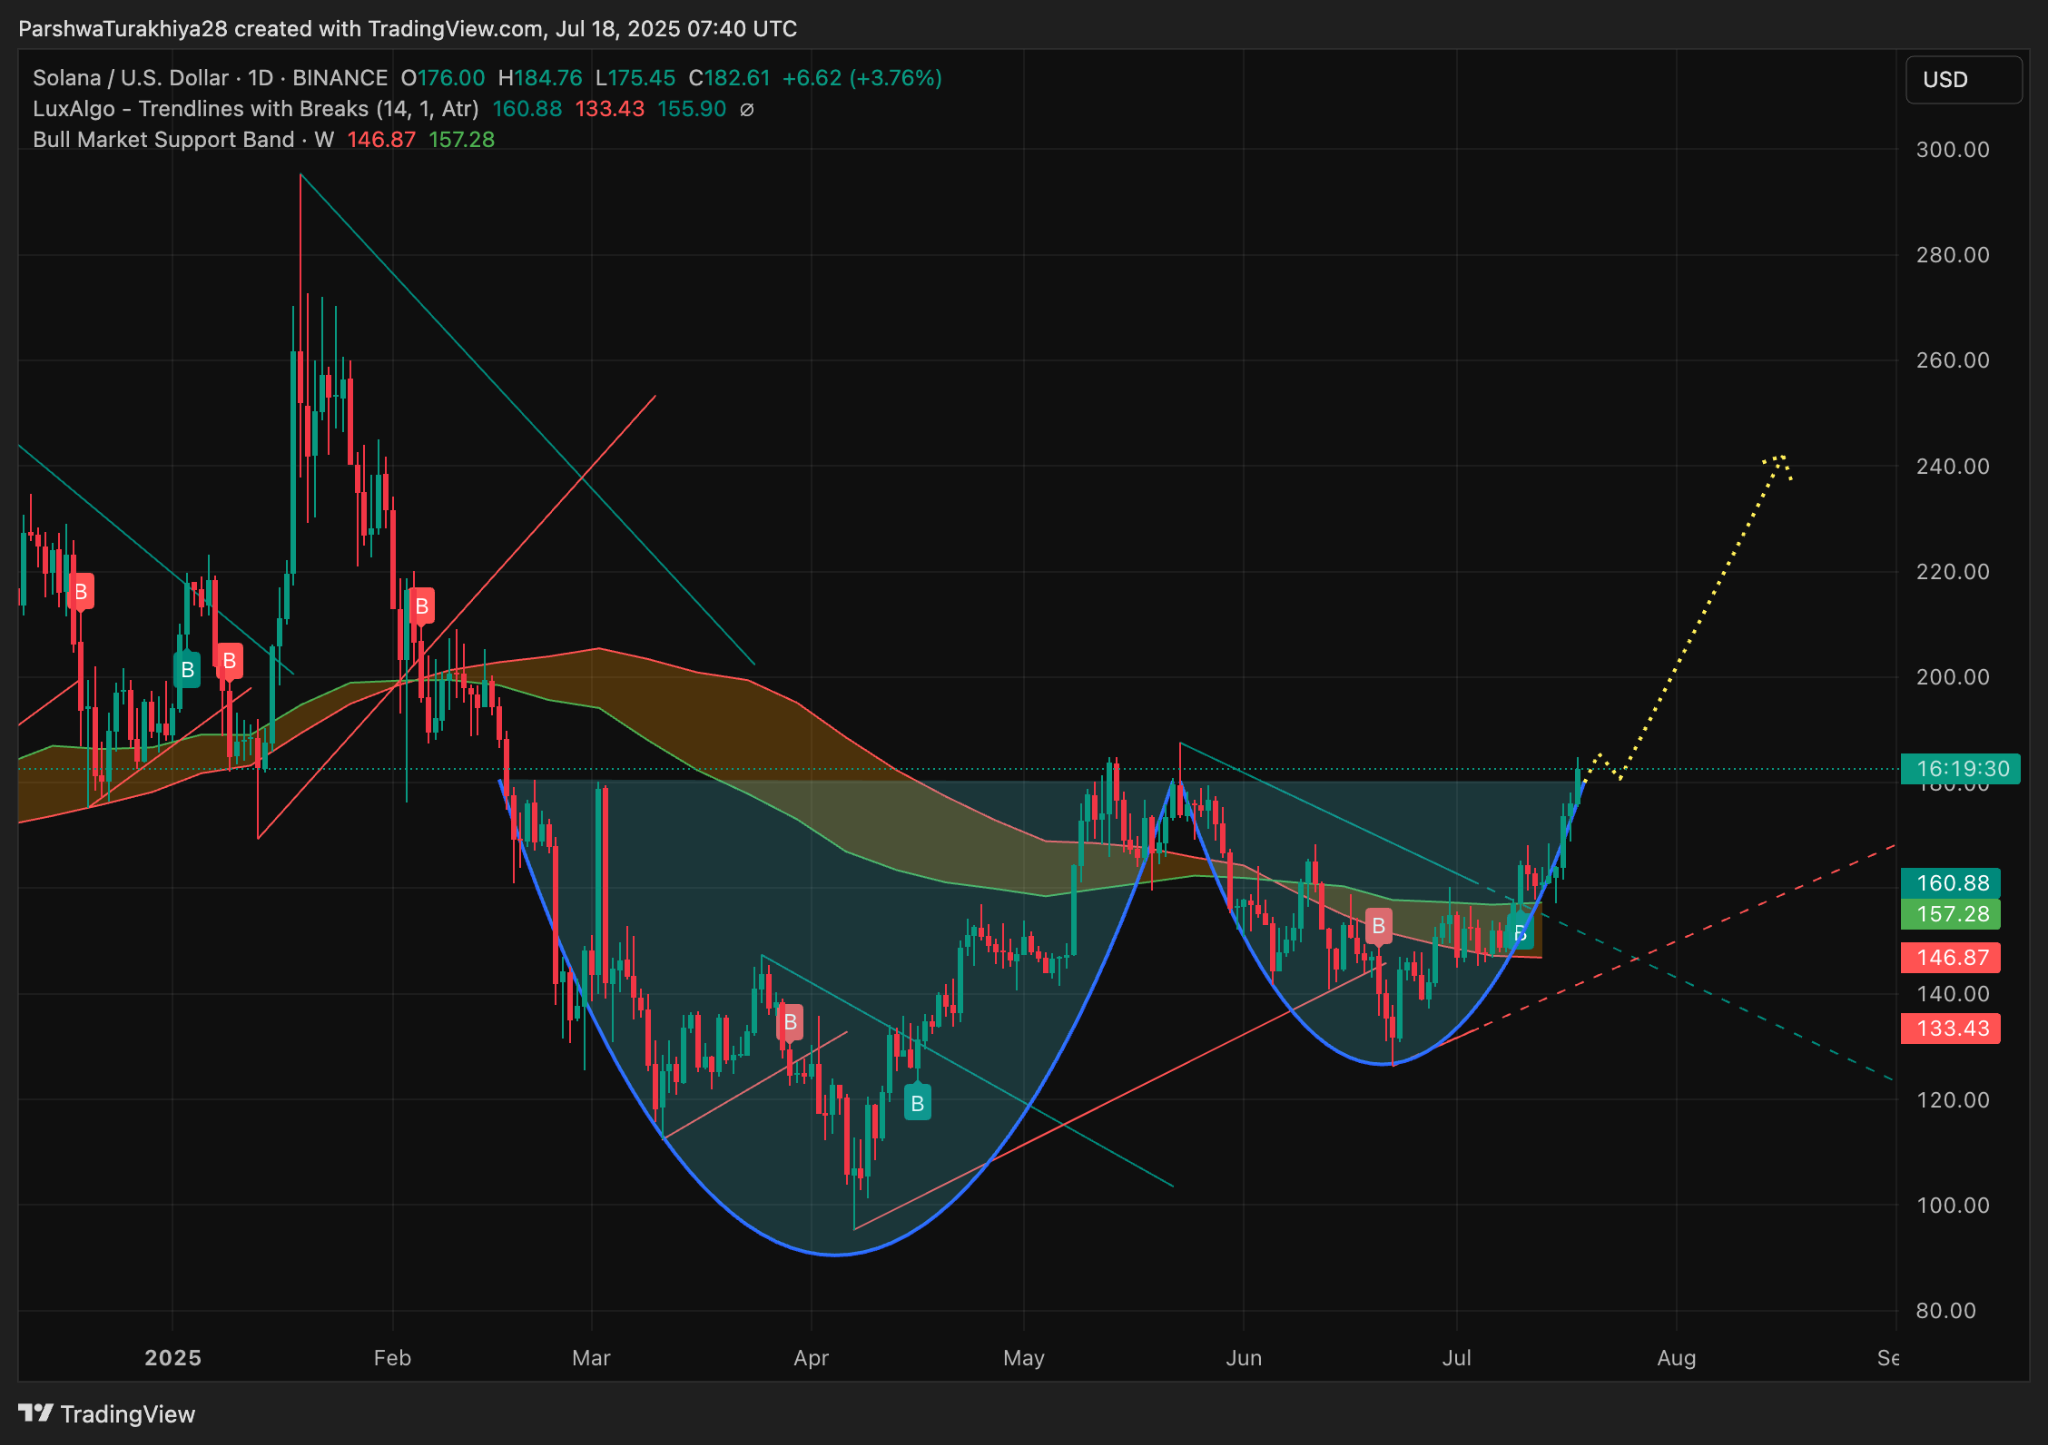
Task: Click the green B marker near 200 level
Action: click(x=187, y=670)
